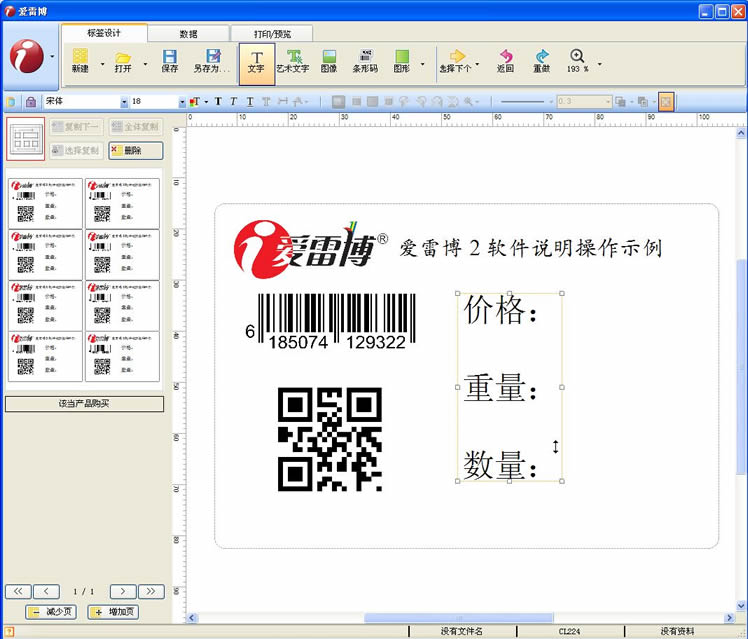Click the 删除 delete button

click(136, 151)
